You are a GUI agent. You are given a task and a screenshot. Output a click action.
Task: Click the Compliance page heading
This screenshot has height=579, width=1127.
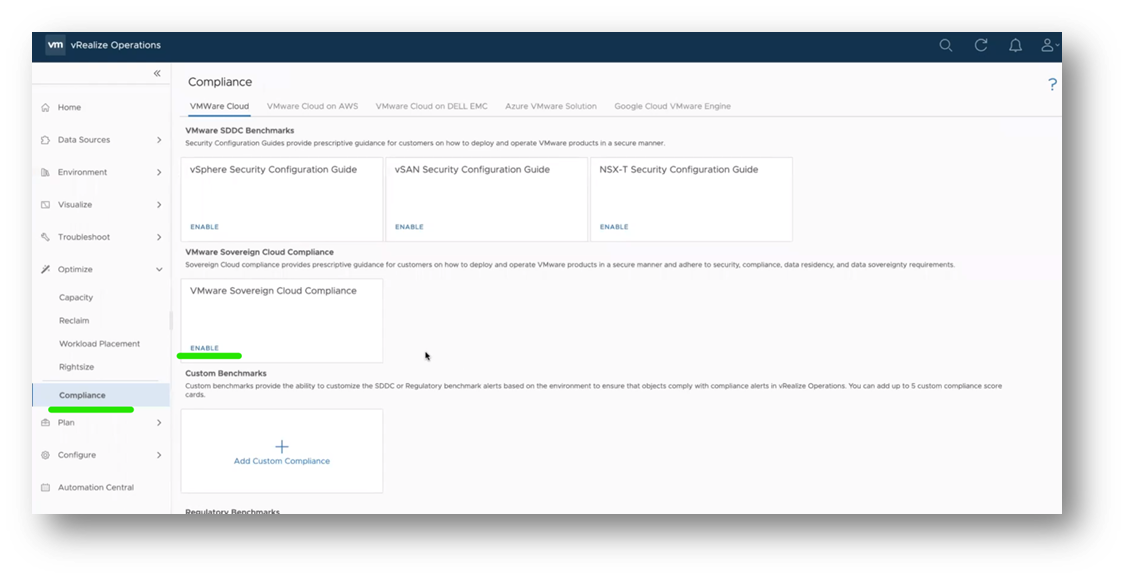coord(220,82)
